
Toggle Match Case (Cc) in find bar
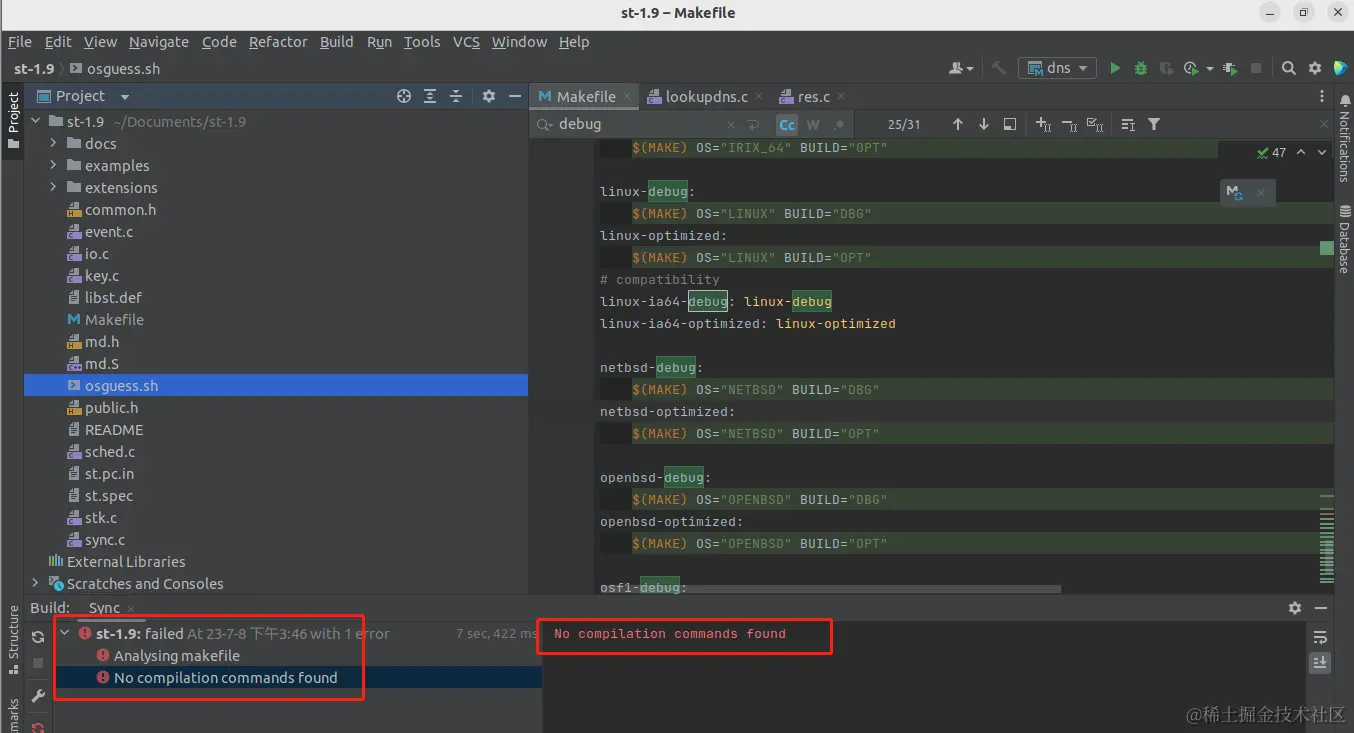tap(787, 124)
